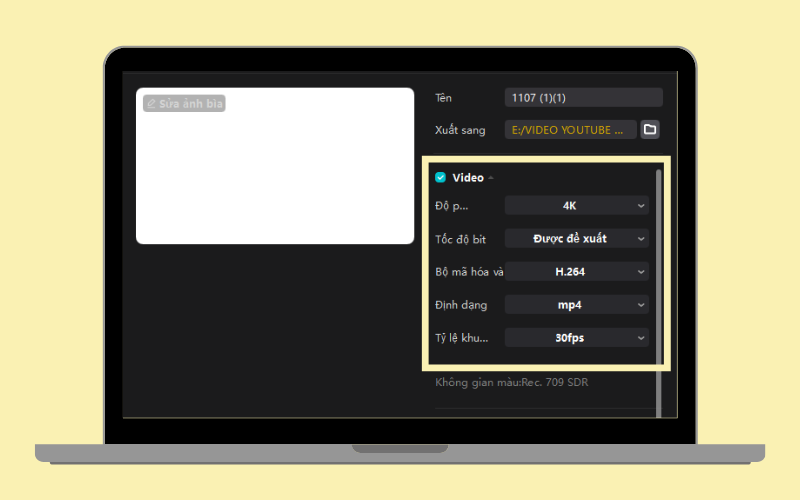
Task: Open the mp4 format dropdown
Action: (577, 305)
